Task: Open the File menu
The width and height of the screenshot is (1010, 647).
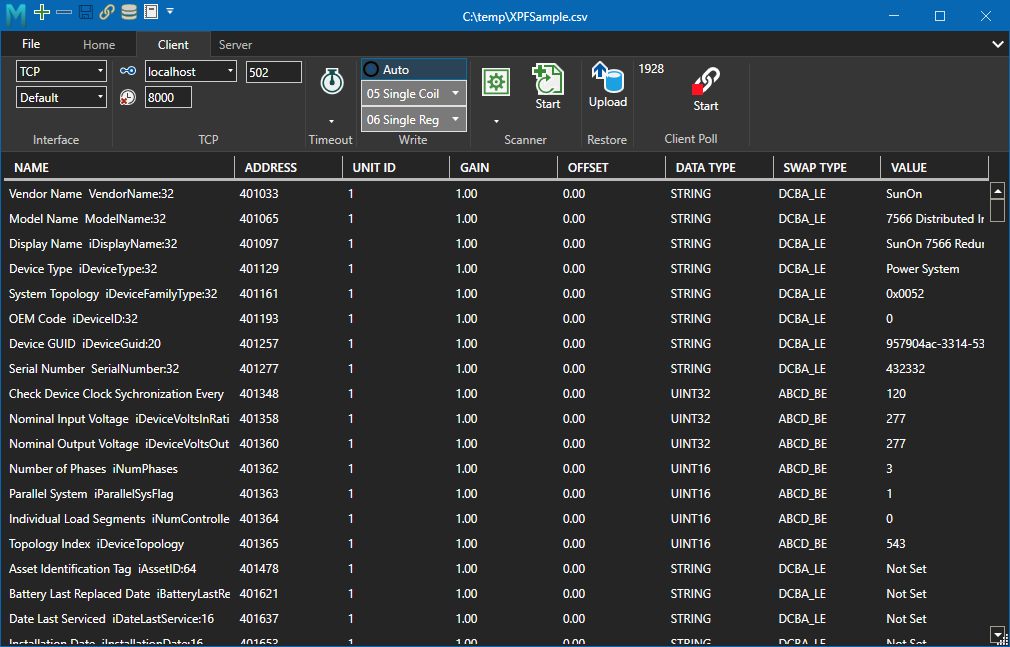Action: pos(31,44)
